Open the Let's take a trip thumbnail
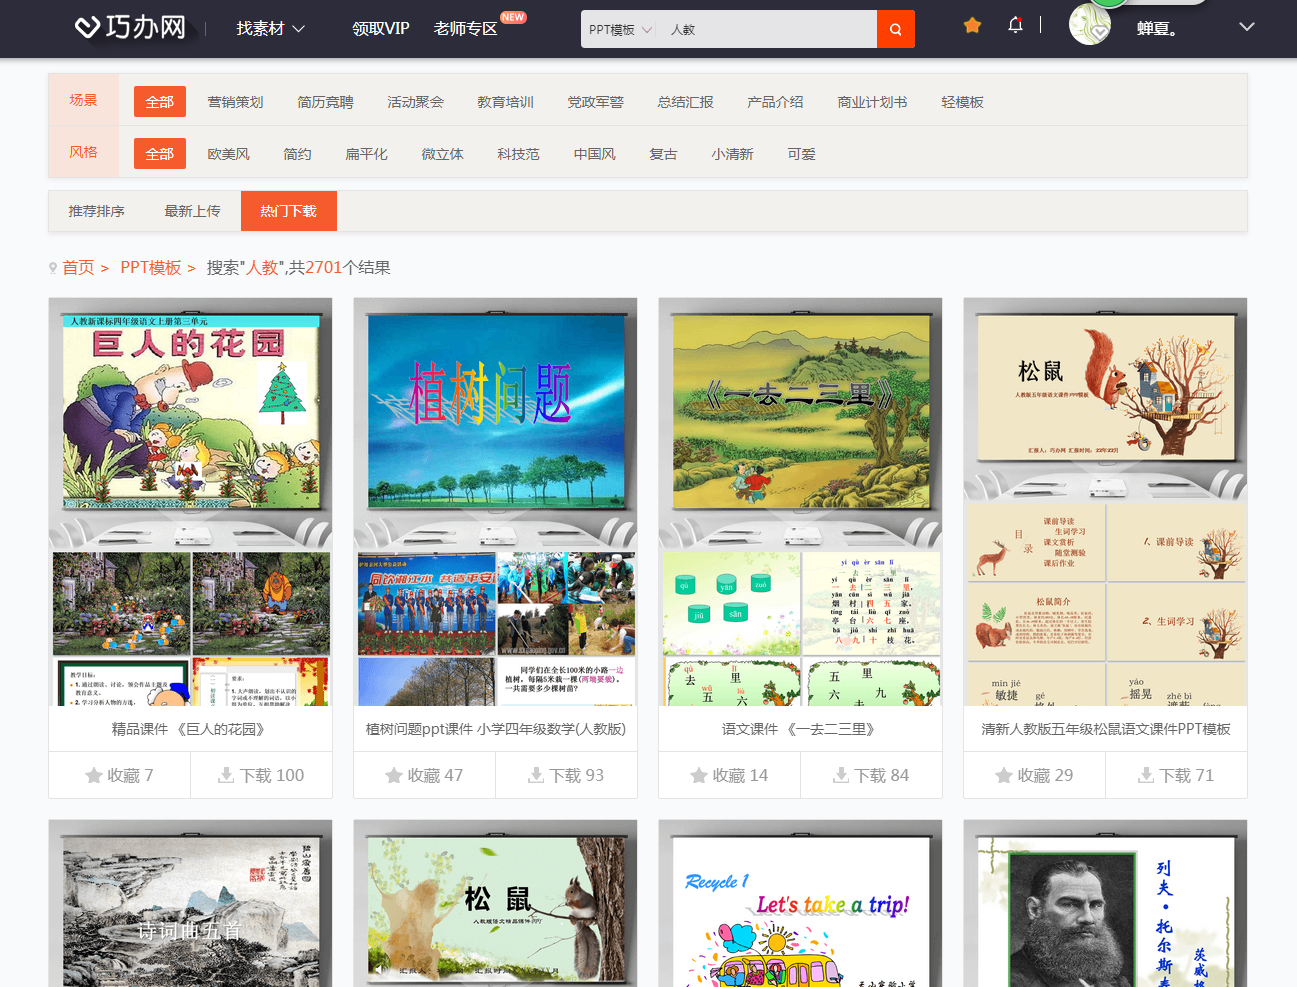Image resolution: width=1297 pixels, height=987 pixels. click(x=800, y=904)
